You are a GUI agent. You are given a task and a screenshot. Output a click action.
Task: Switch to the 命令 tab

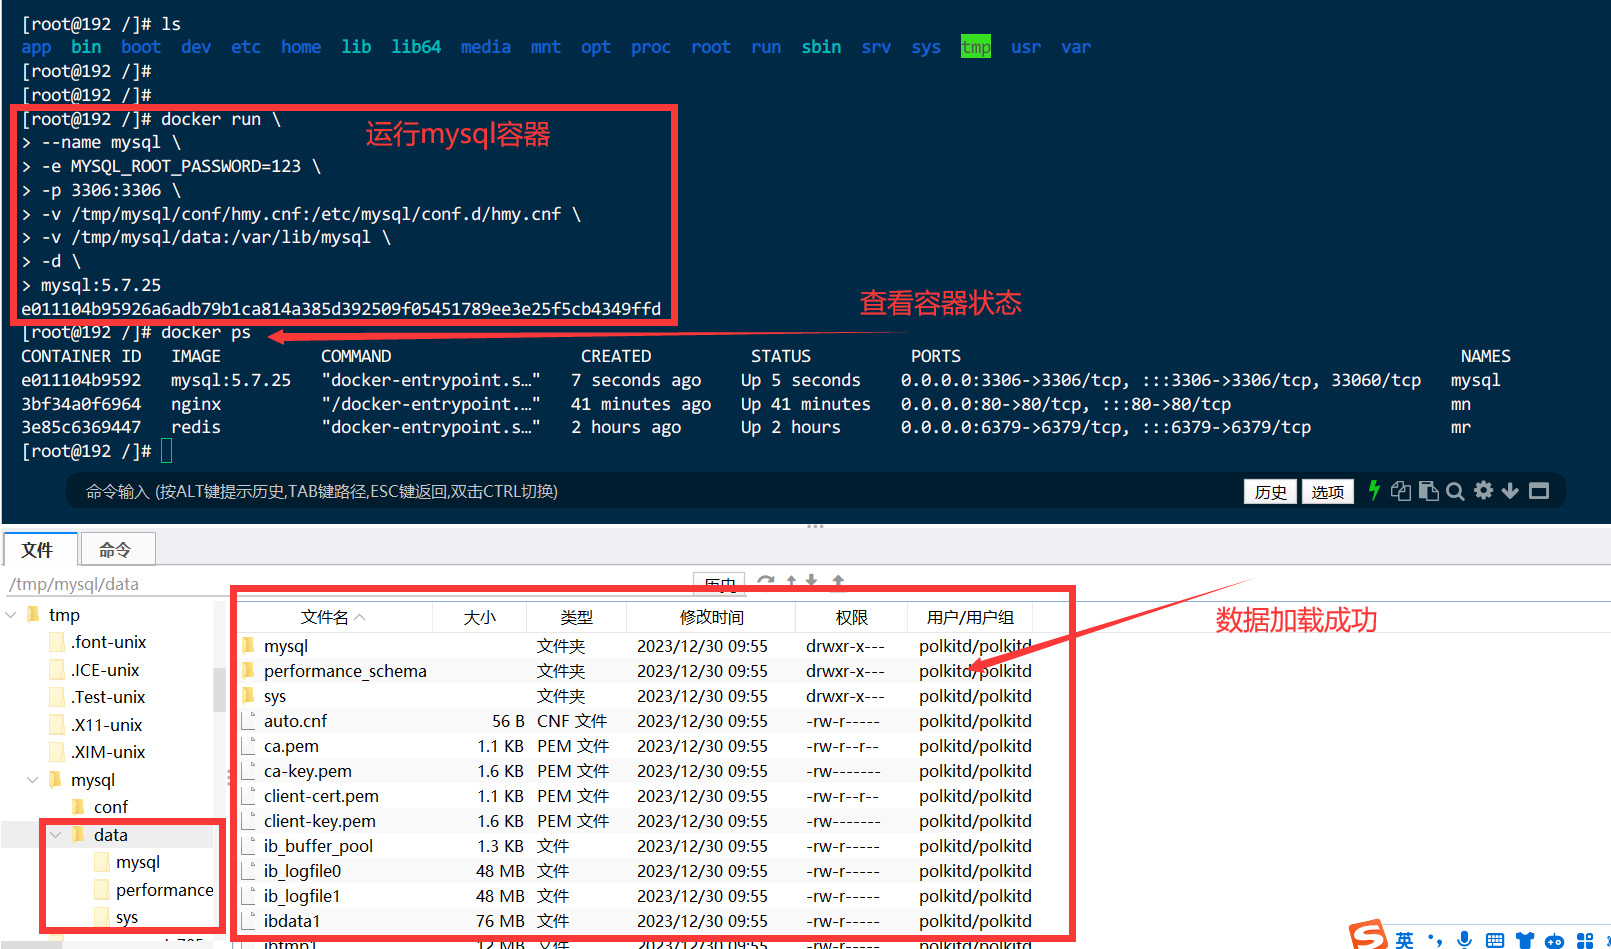pos(116,550)
